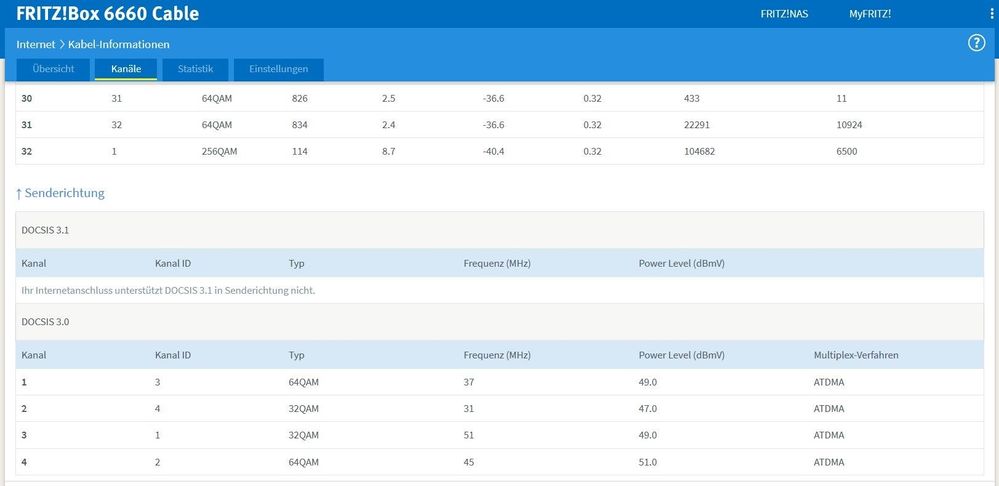Click the DOCSIS 3.0 section header

(45, 322)
